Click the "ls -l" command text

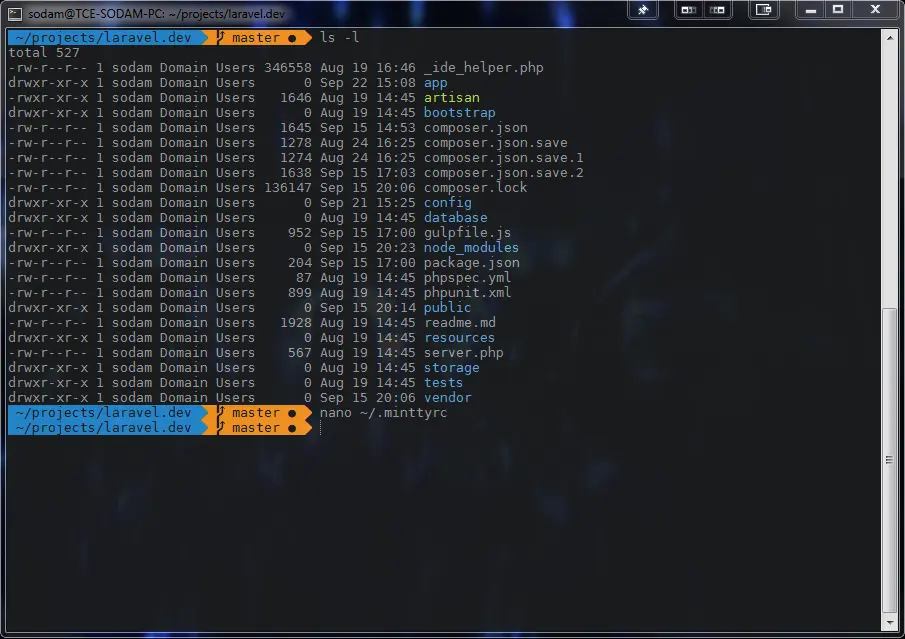tap(339, 38)
